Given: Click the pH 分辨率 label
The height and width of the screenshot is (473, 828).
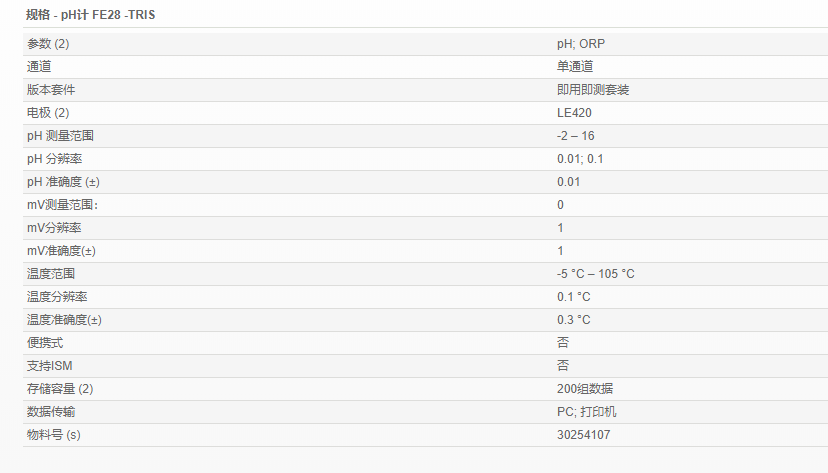Looking at the screenshot, I should point(54,159).
